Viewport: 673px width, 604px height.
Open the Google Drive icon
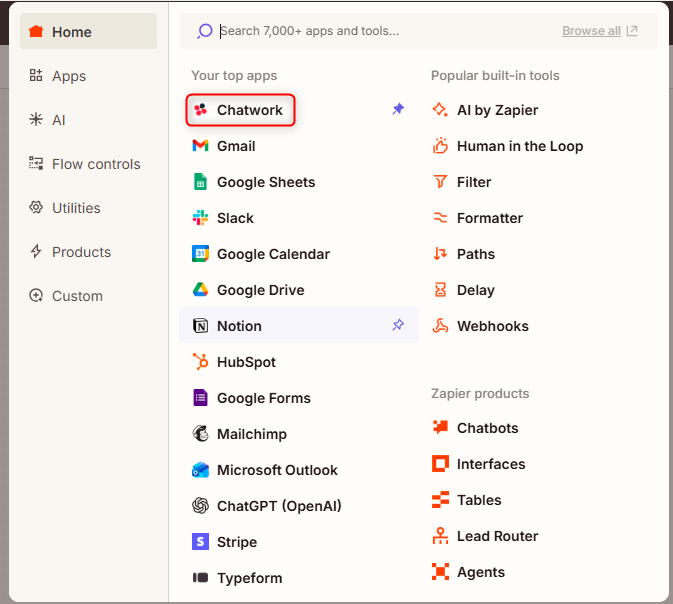[200, 290]
